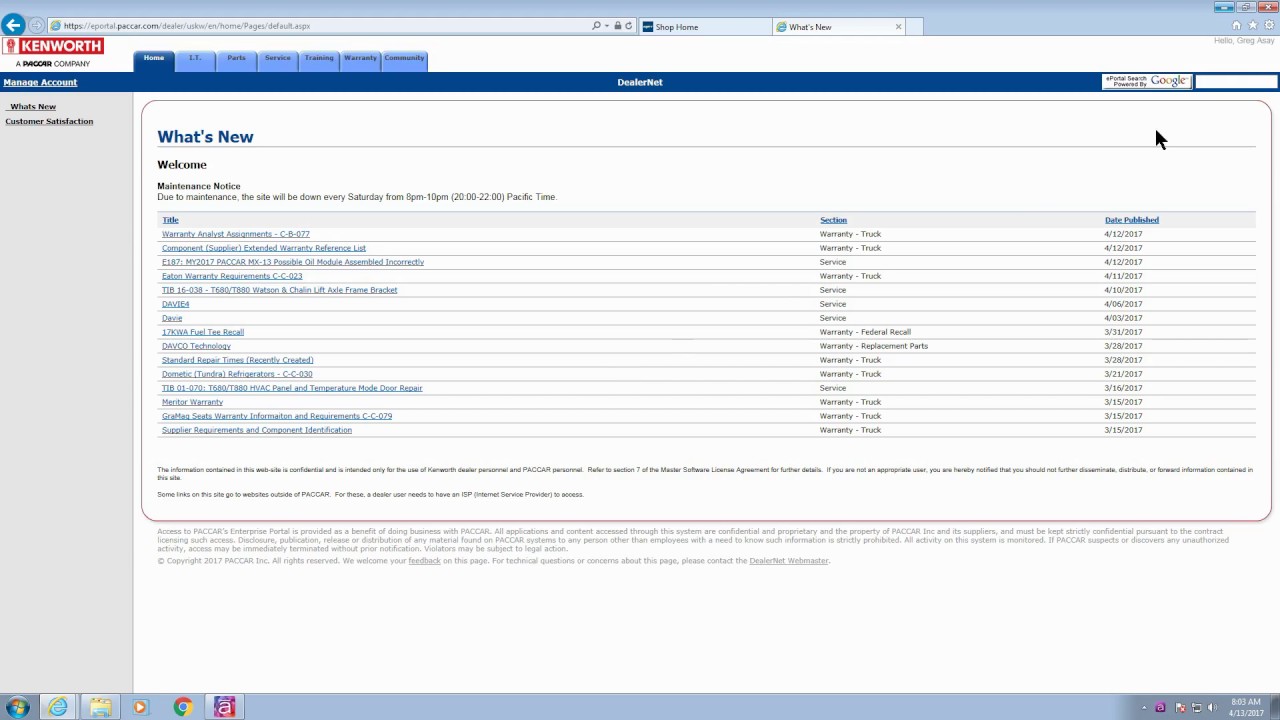Click the purple 'a' app in taskbar

click(x=224, y=707)
